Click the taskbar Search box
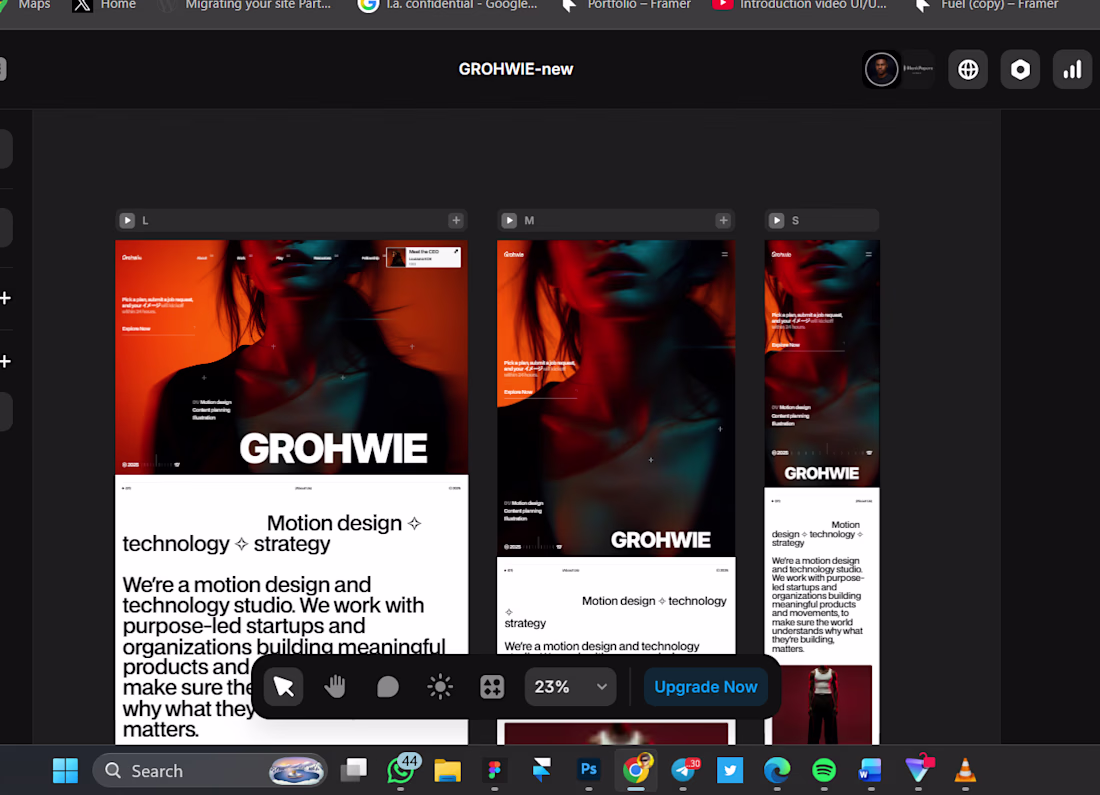This screenshot has height=795, width=1100. point(210,770)
